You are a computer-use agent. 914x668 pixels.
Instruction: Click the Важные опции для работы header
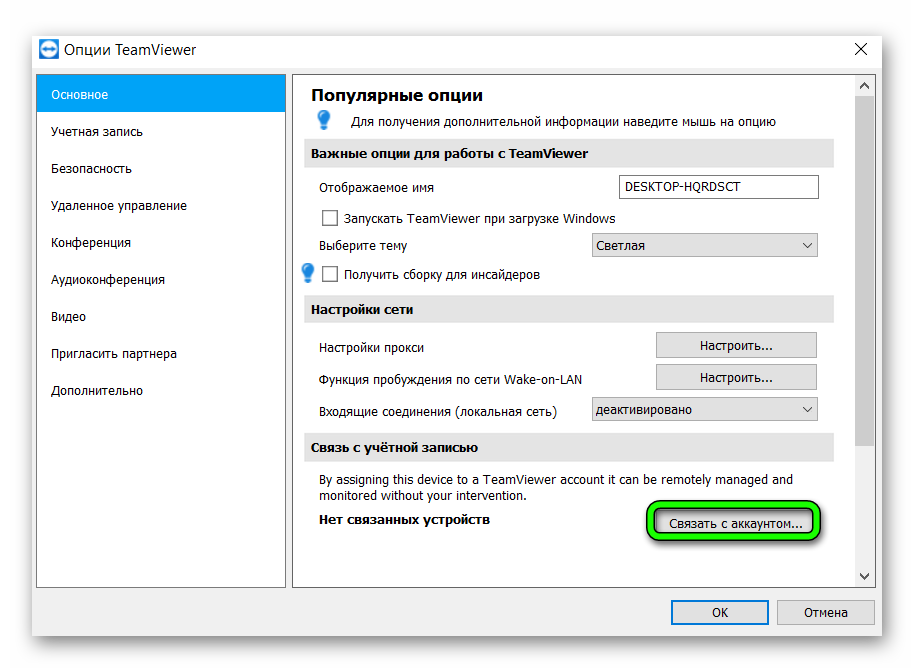tap(569, 153)
